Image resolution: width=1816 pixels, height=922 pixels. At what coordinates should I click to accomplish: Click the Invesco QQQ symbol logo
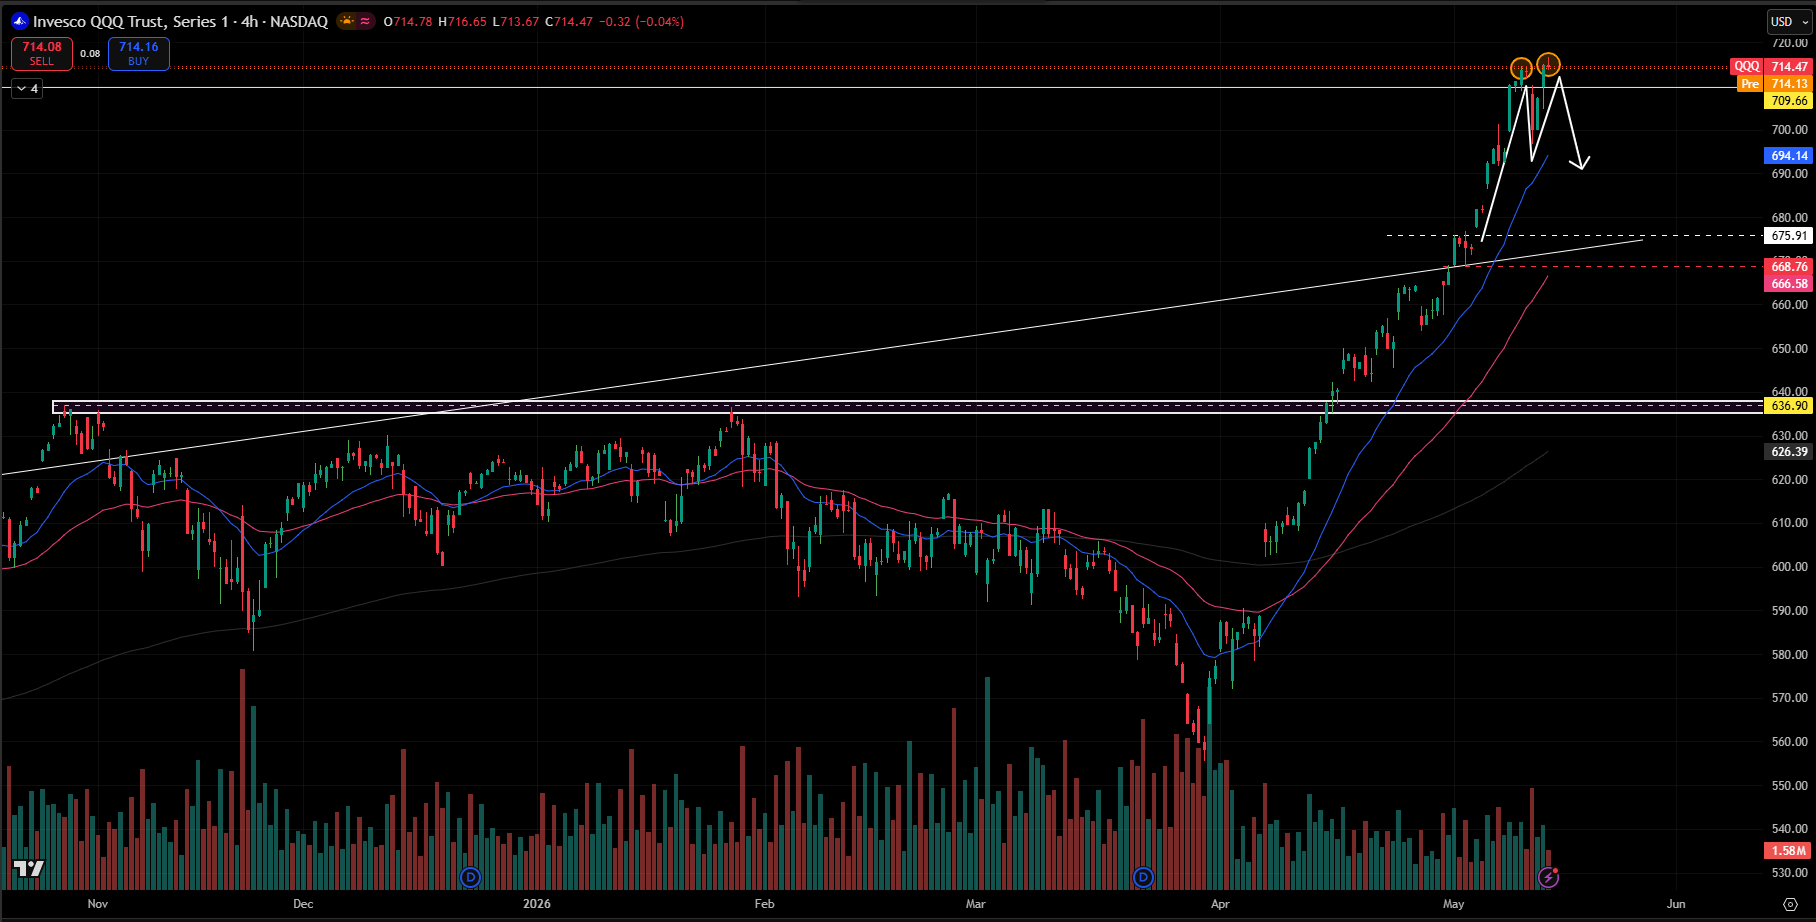(x=19, y=21)
